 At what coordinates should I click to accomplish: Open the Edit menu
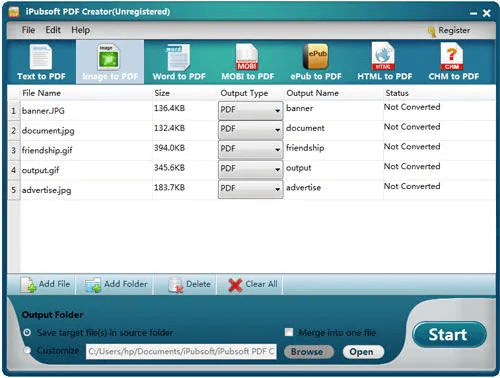tap(53, 30)
